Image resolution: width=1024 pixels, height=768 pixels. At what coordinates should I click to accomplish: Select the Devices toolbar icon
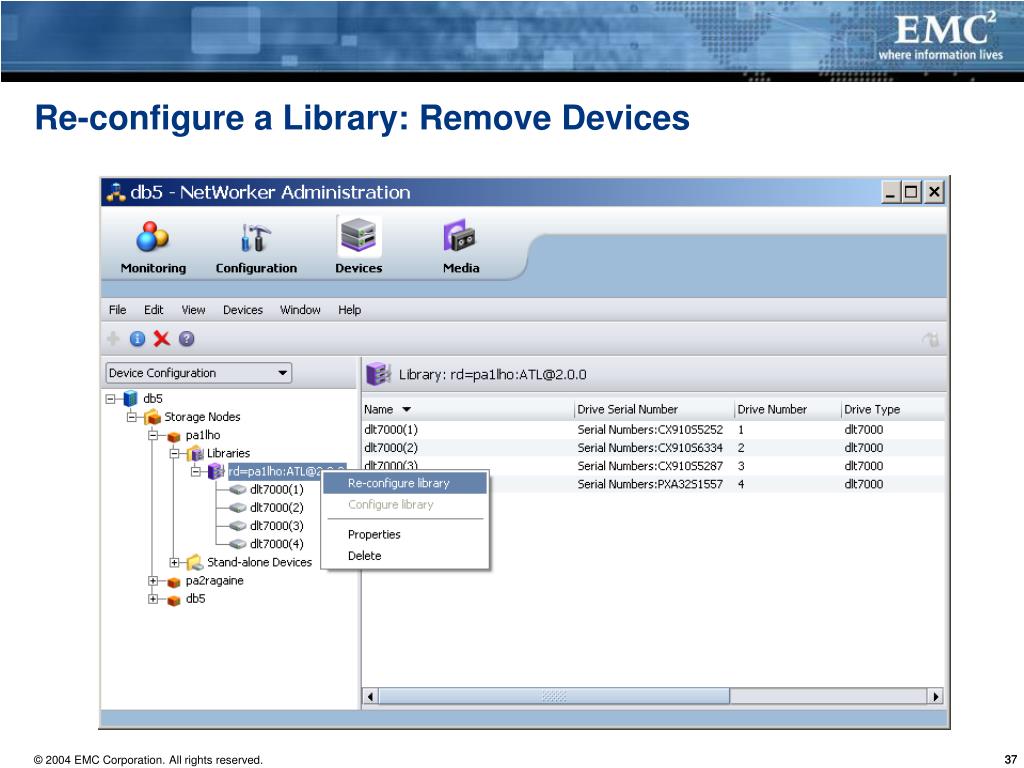pyautogui.click(x=359, y=236)
